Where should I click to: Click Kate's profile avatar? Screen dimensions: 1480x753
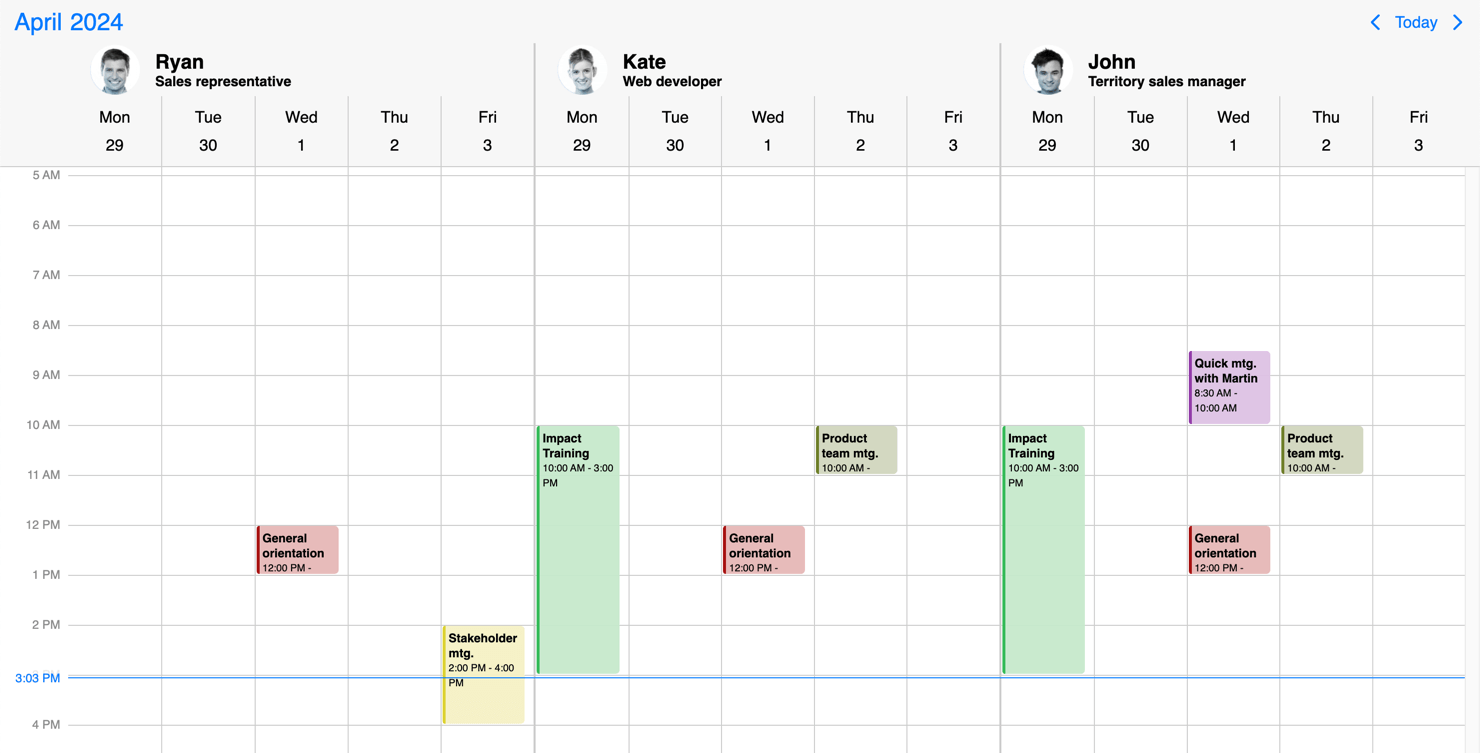(583, 70)
